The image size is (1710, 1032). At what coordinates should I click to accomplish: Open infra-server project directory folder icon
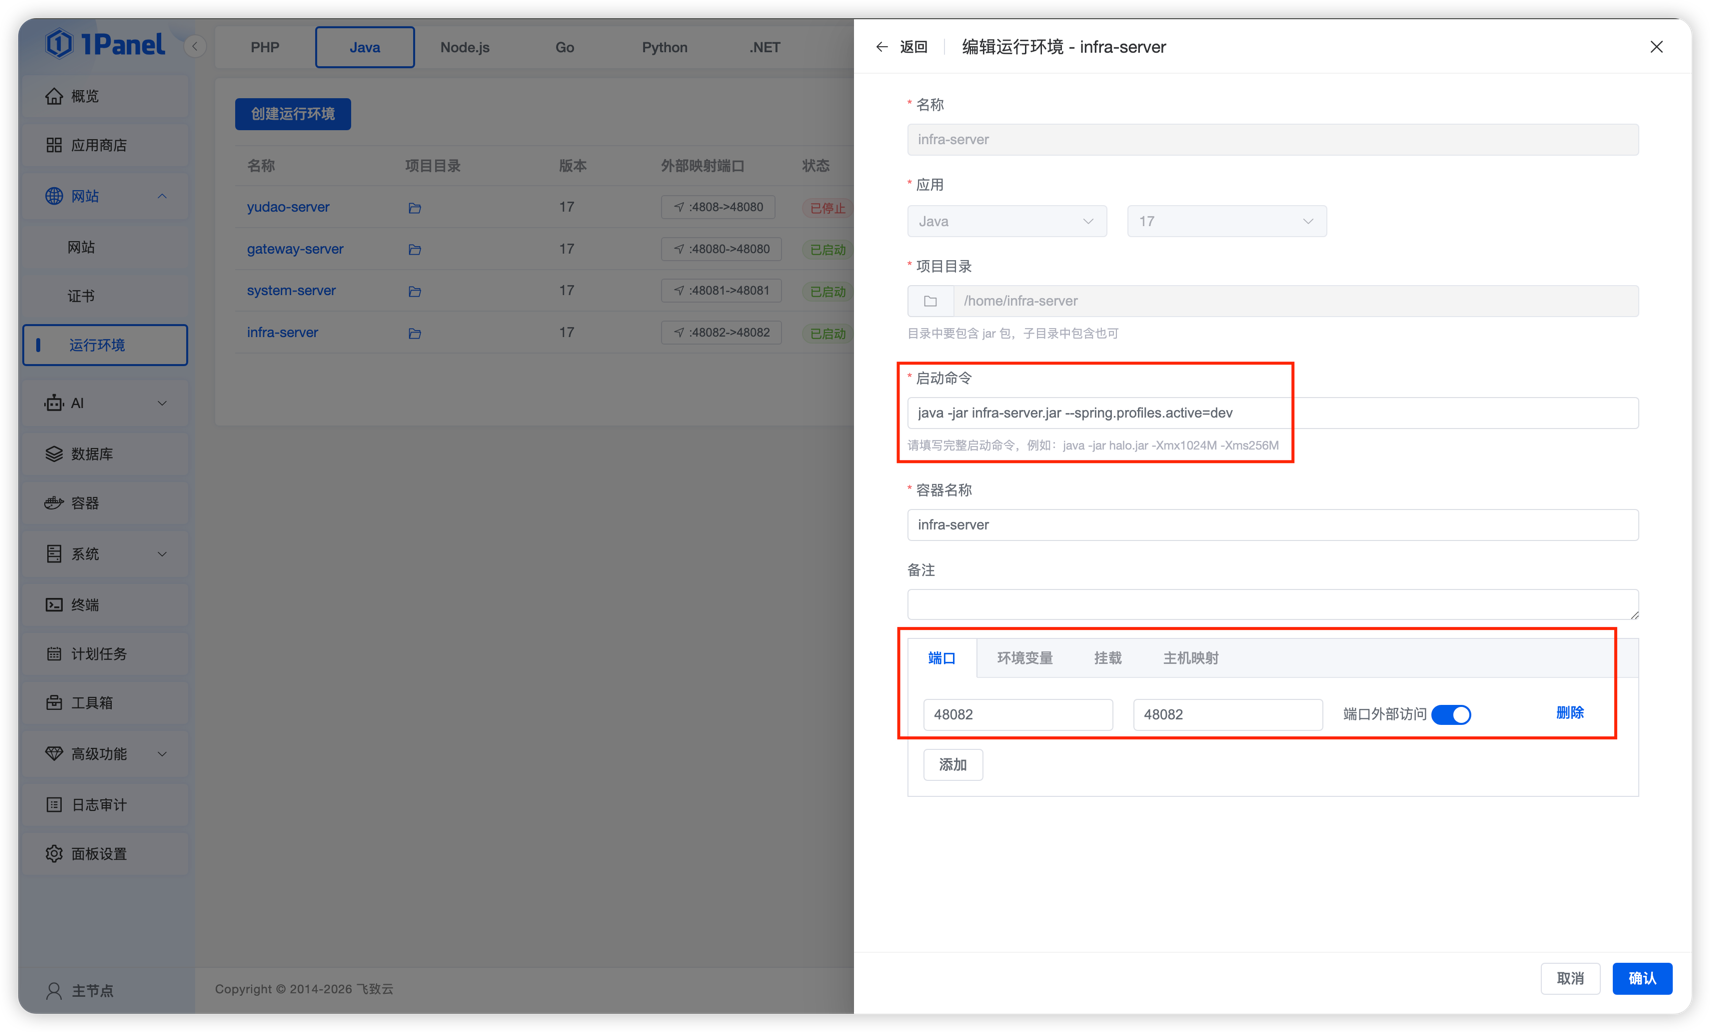click(x=414, y=333)
